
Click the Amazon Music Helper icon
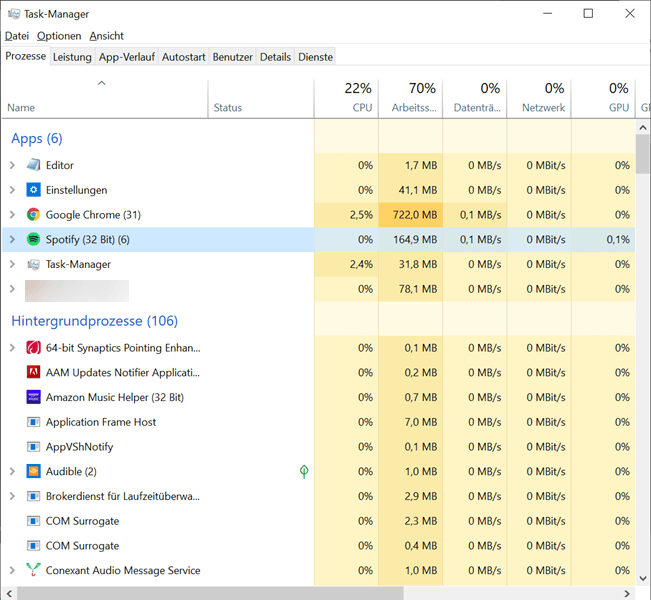point(33,397)
